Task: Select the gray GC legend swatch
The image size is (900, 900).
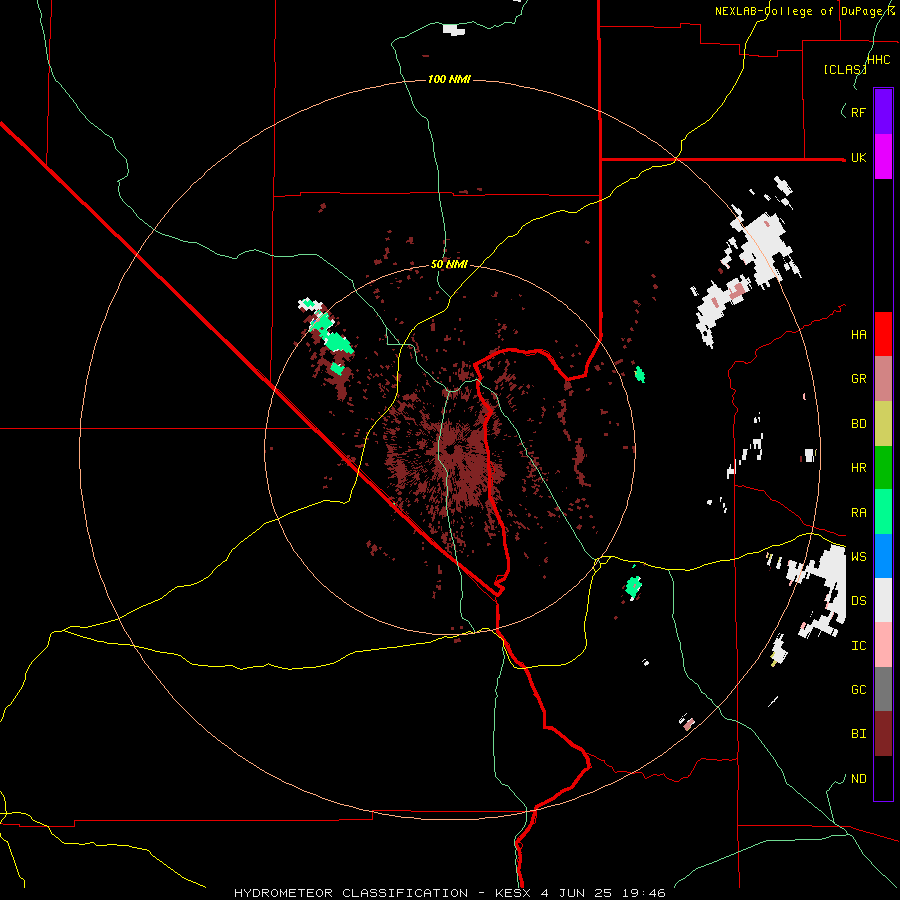Action: 883,689
